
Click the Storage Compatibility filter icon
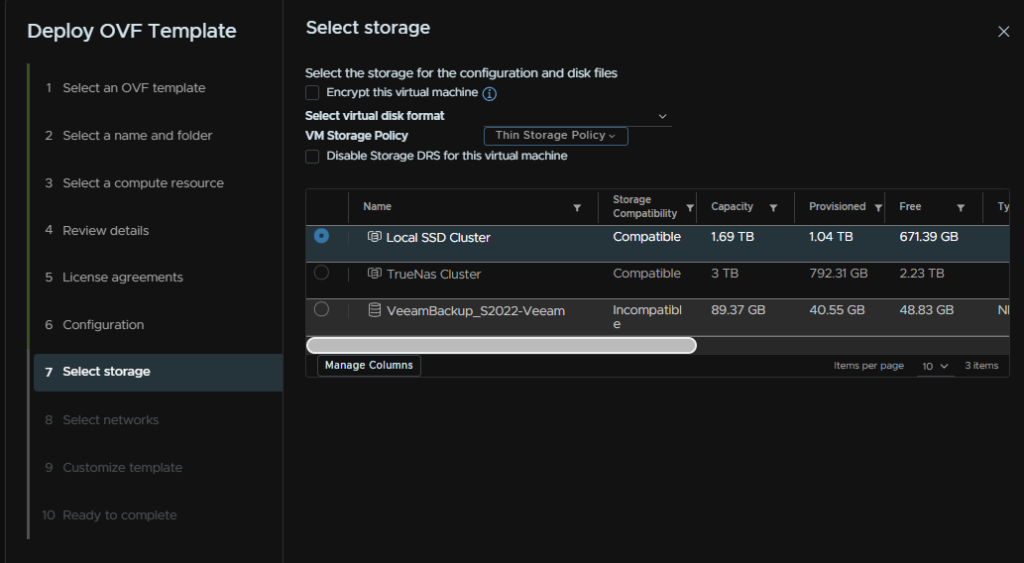(x=690, y=208)
